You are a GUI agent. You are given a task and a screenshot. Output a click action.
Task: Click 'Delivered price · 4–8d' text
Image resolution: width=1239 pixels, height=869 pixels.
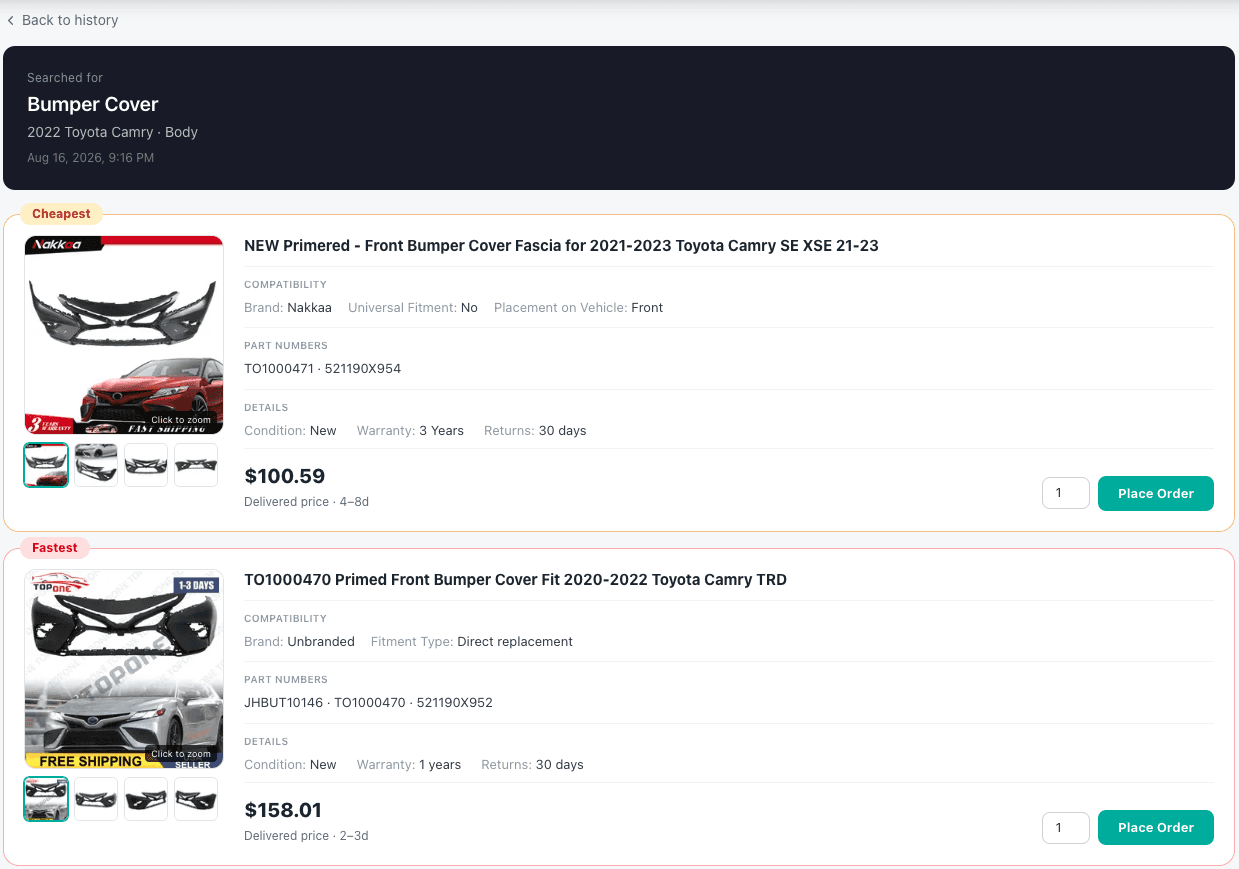pos(306,502)
